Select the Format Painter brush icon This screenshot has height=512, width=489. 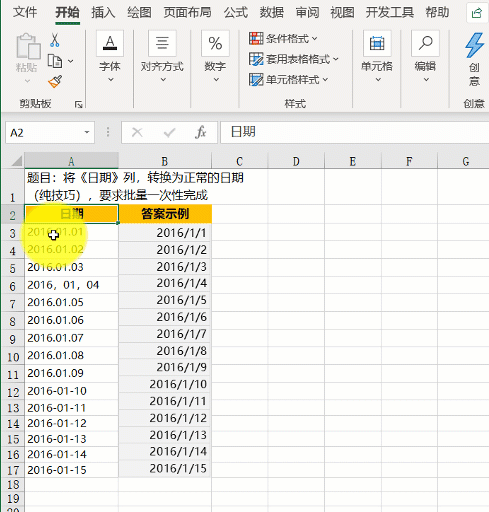[55, 81]
